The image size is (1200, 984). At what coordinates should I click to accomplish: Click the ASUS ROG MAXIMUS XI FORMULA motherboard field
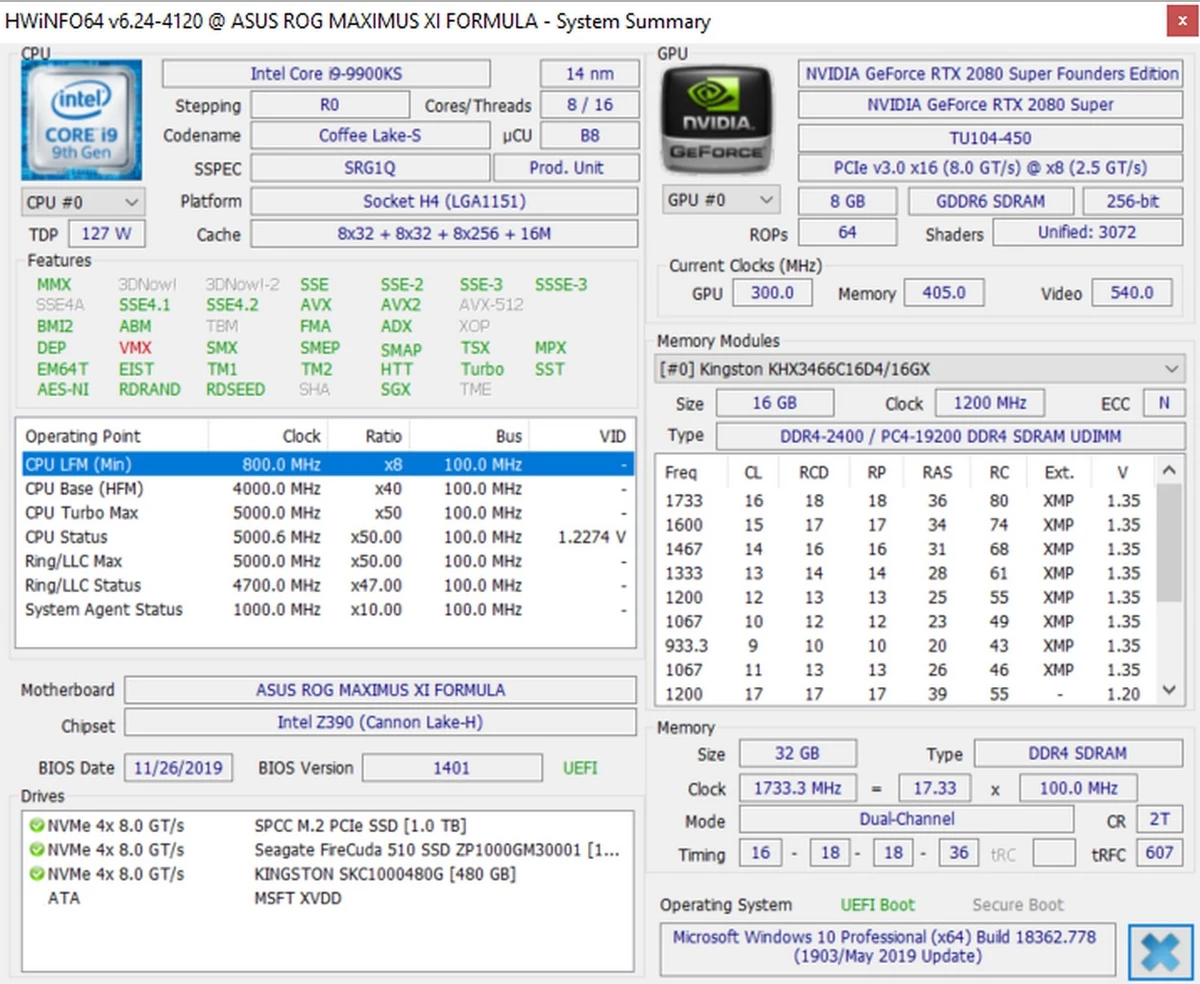coord(380,690)
